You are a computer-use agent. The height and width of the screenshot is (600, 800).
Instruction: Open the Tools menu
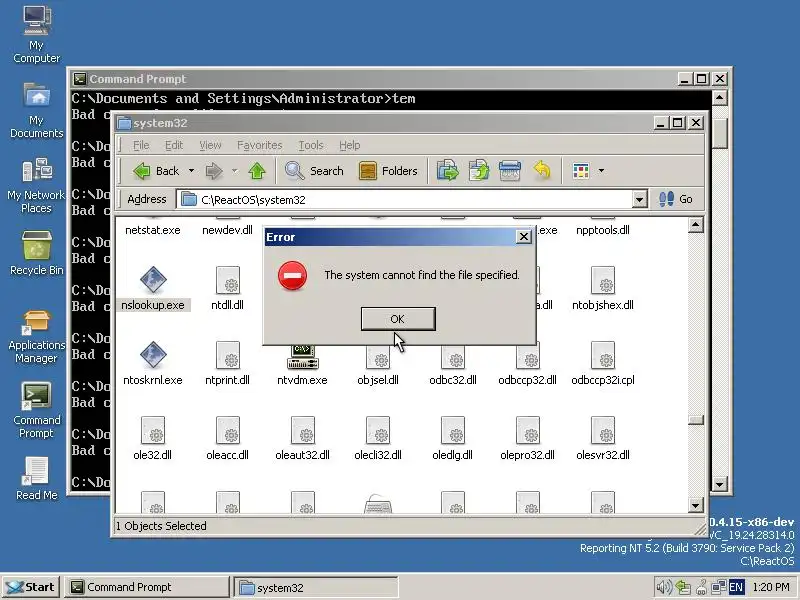[311, 145]
